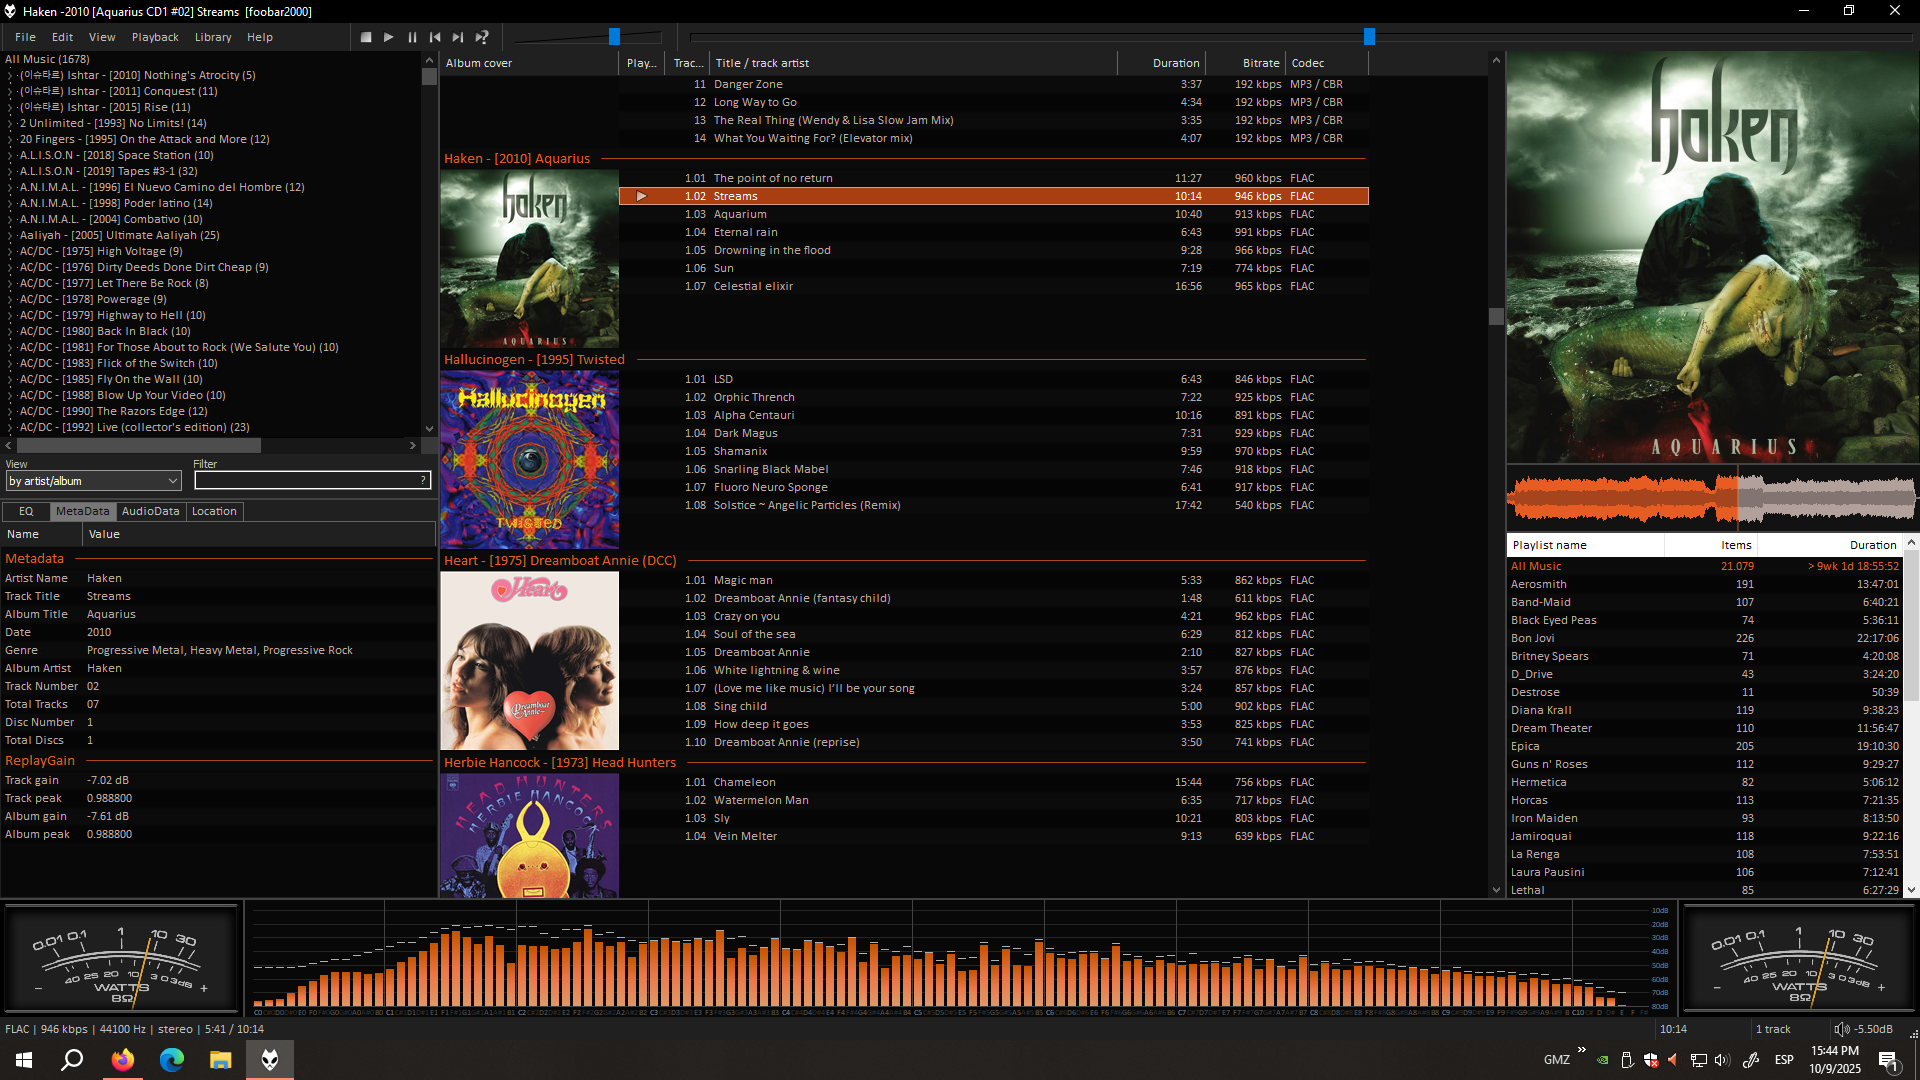Click volume speaker icon in status bar

pyautogui.click(x=1841, y=1029)
